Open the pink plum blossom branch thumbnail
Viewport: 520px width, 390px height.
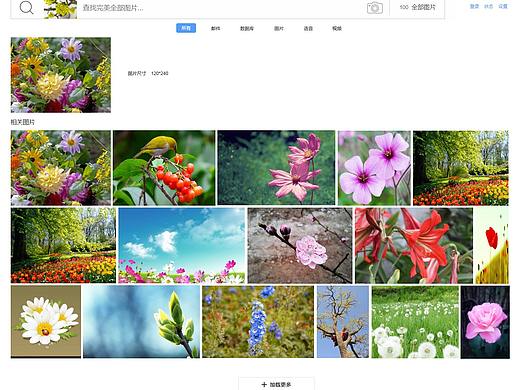tap(300, 245)
